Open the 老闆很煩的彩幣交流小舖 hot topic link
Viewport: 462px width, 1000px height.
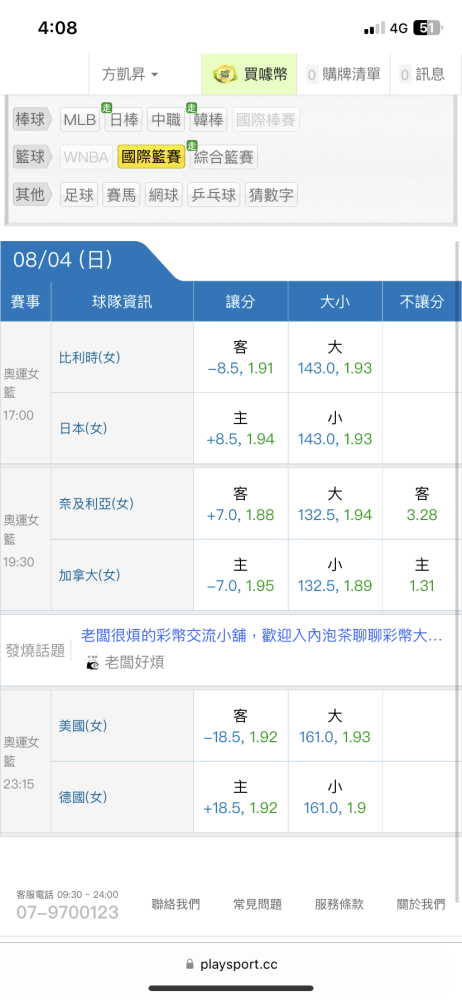click(262, 635)
